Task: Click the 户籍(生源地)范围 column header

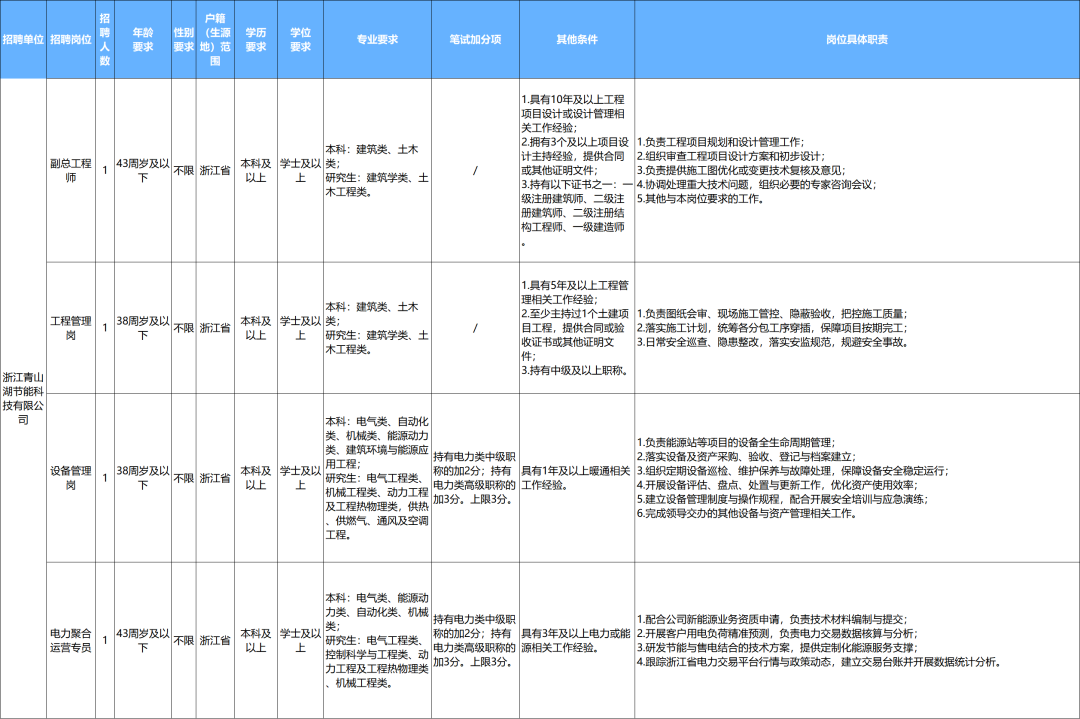Action: [216, 39]
